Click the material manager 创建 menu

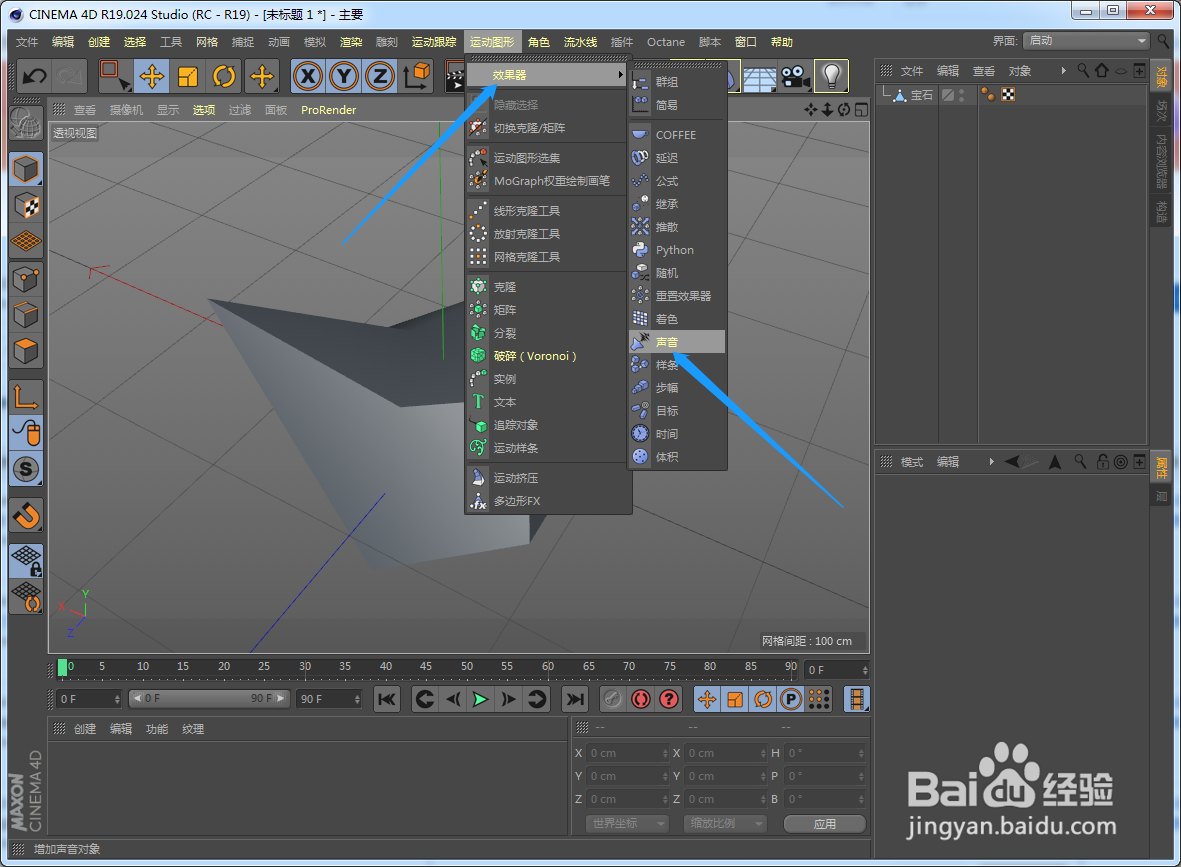point(85,729)
